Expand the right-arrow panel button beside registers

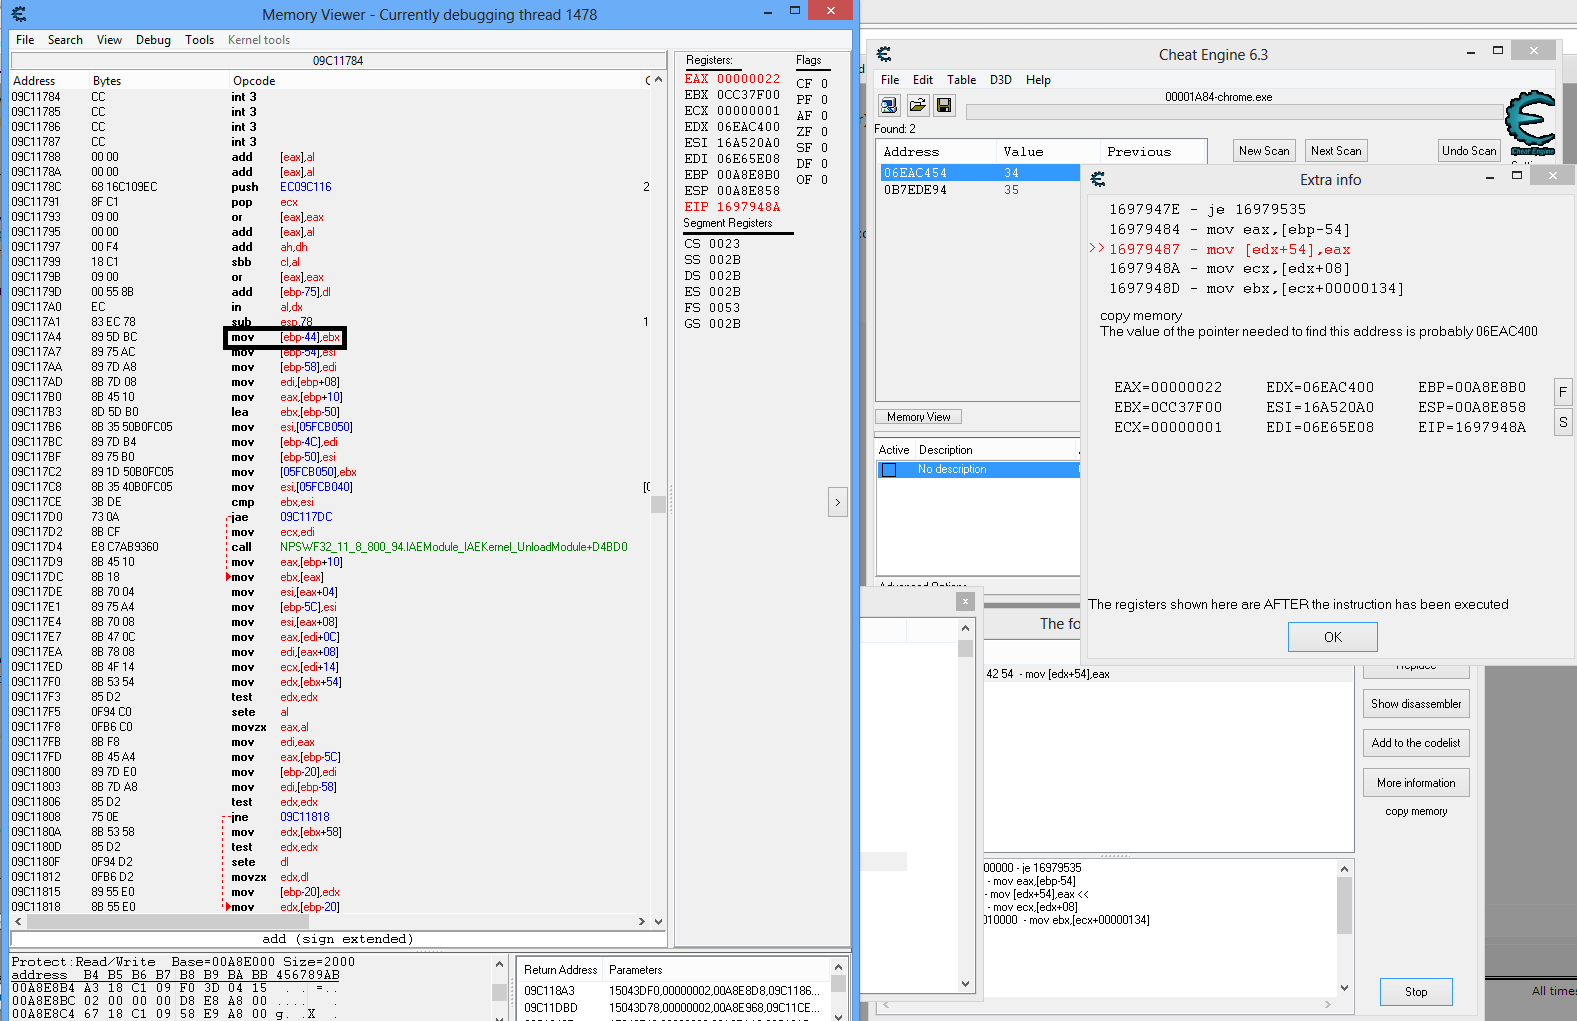coord(838,502)
